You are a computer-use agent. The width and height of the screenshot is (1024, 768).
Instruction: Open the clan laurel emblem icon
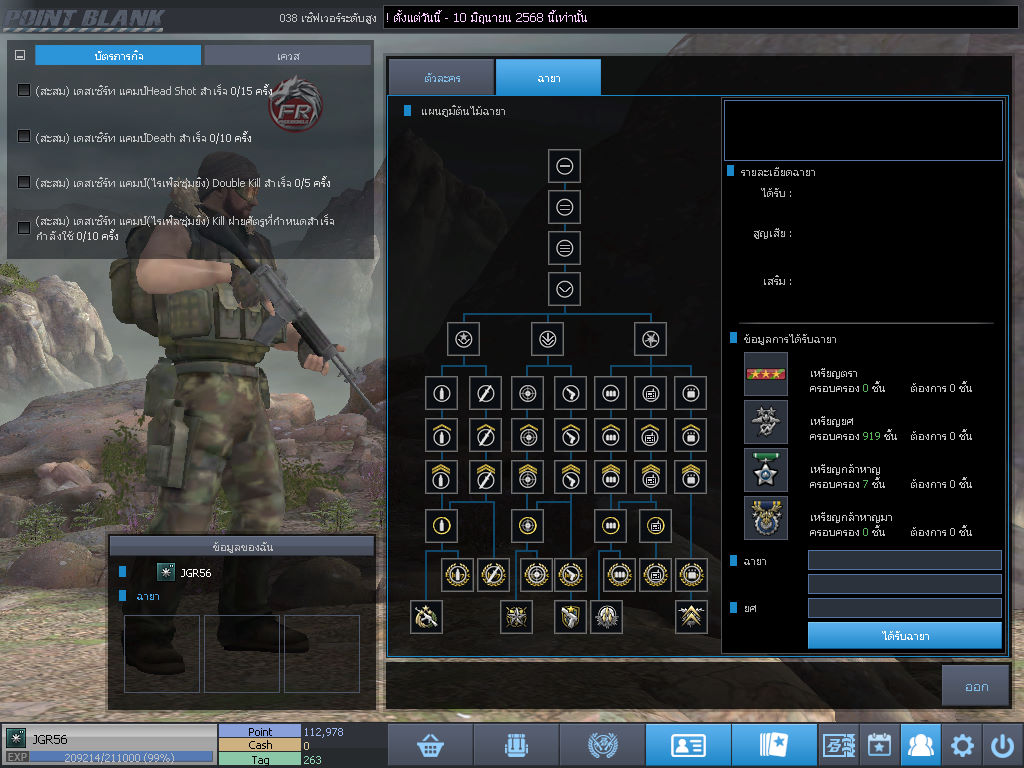(602, 744)
